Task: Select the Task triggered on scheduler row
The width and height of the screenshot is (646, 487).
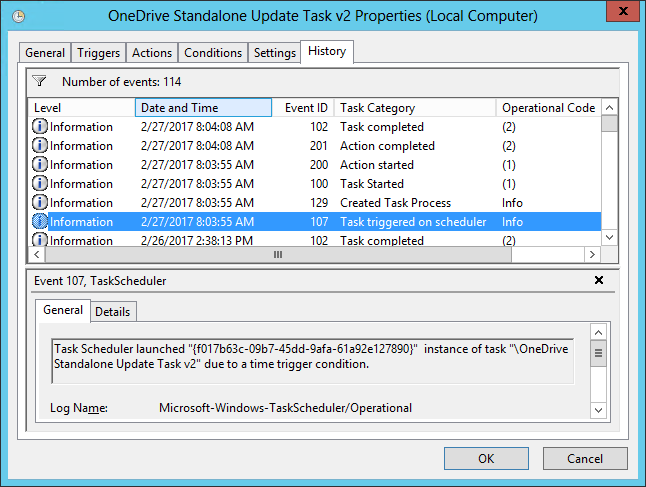Action: coord(315,221)
